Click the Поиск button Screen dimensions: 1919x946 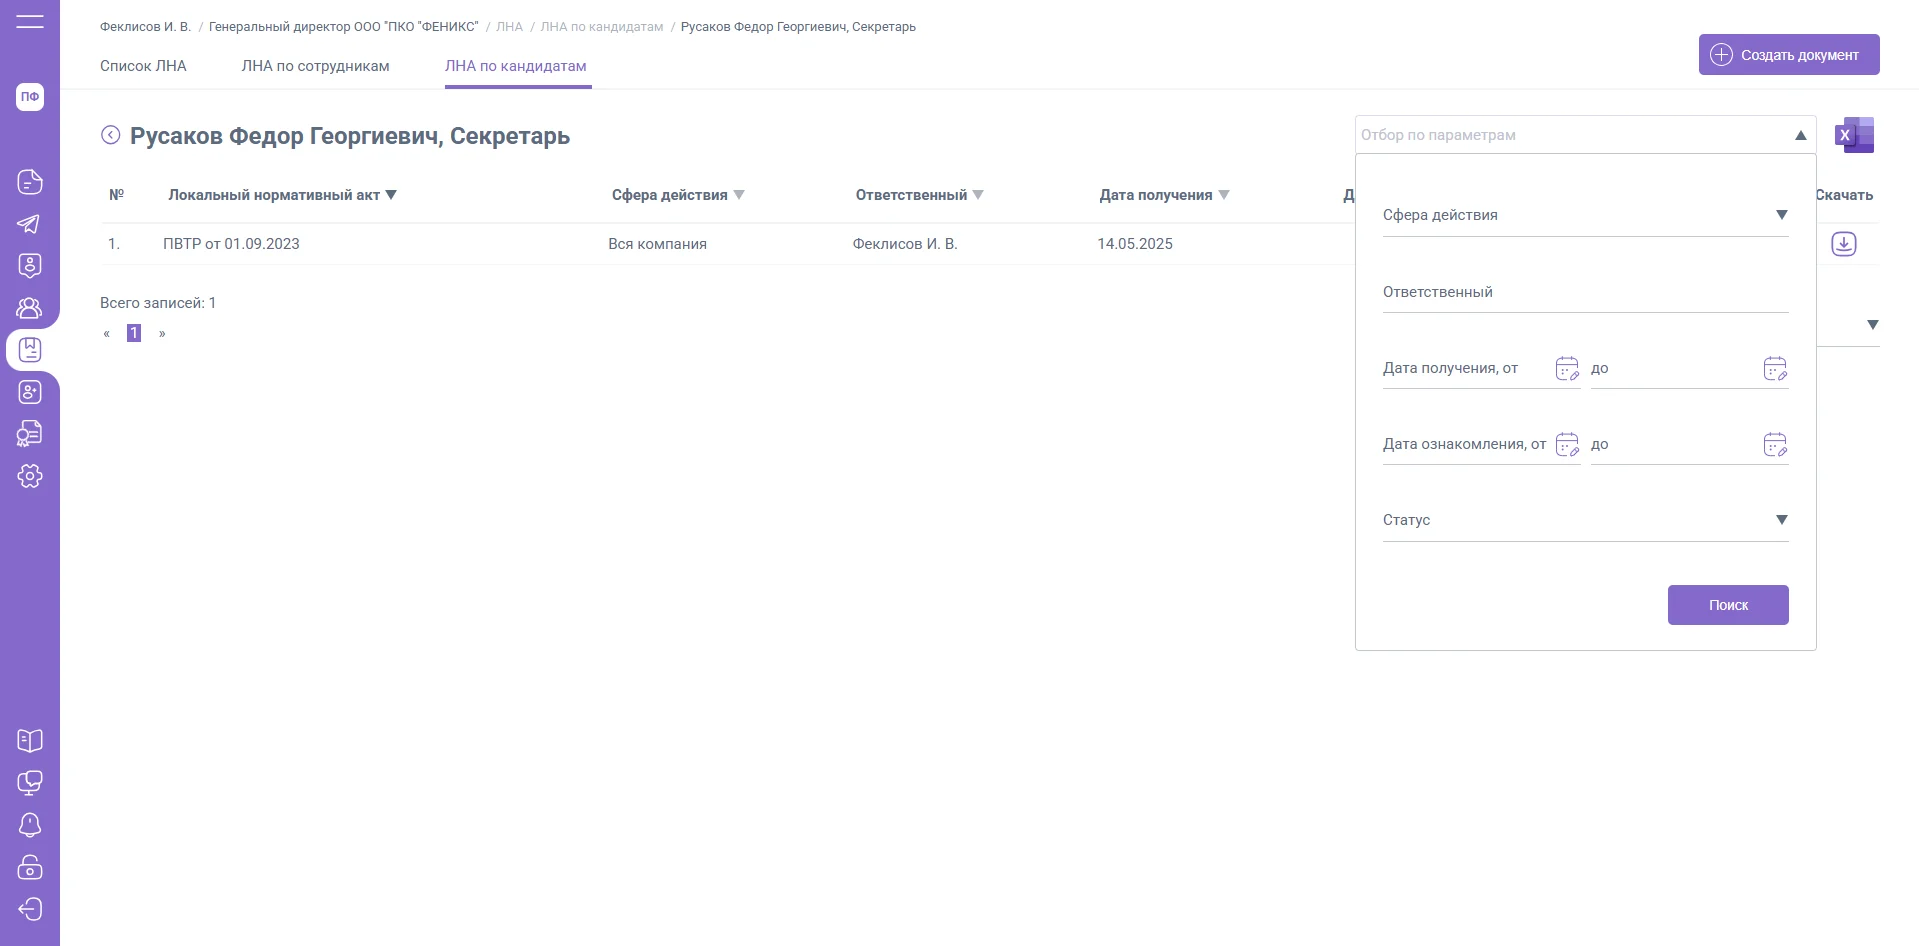pos(1727,605)
